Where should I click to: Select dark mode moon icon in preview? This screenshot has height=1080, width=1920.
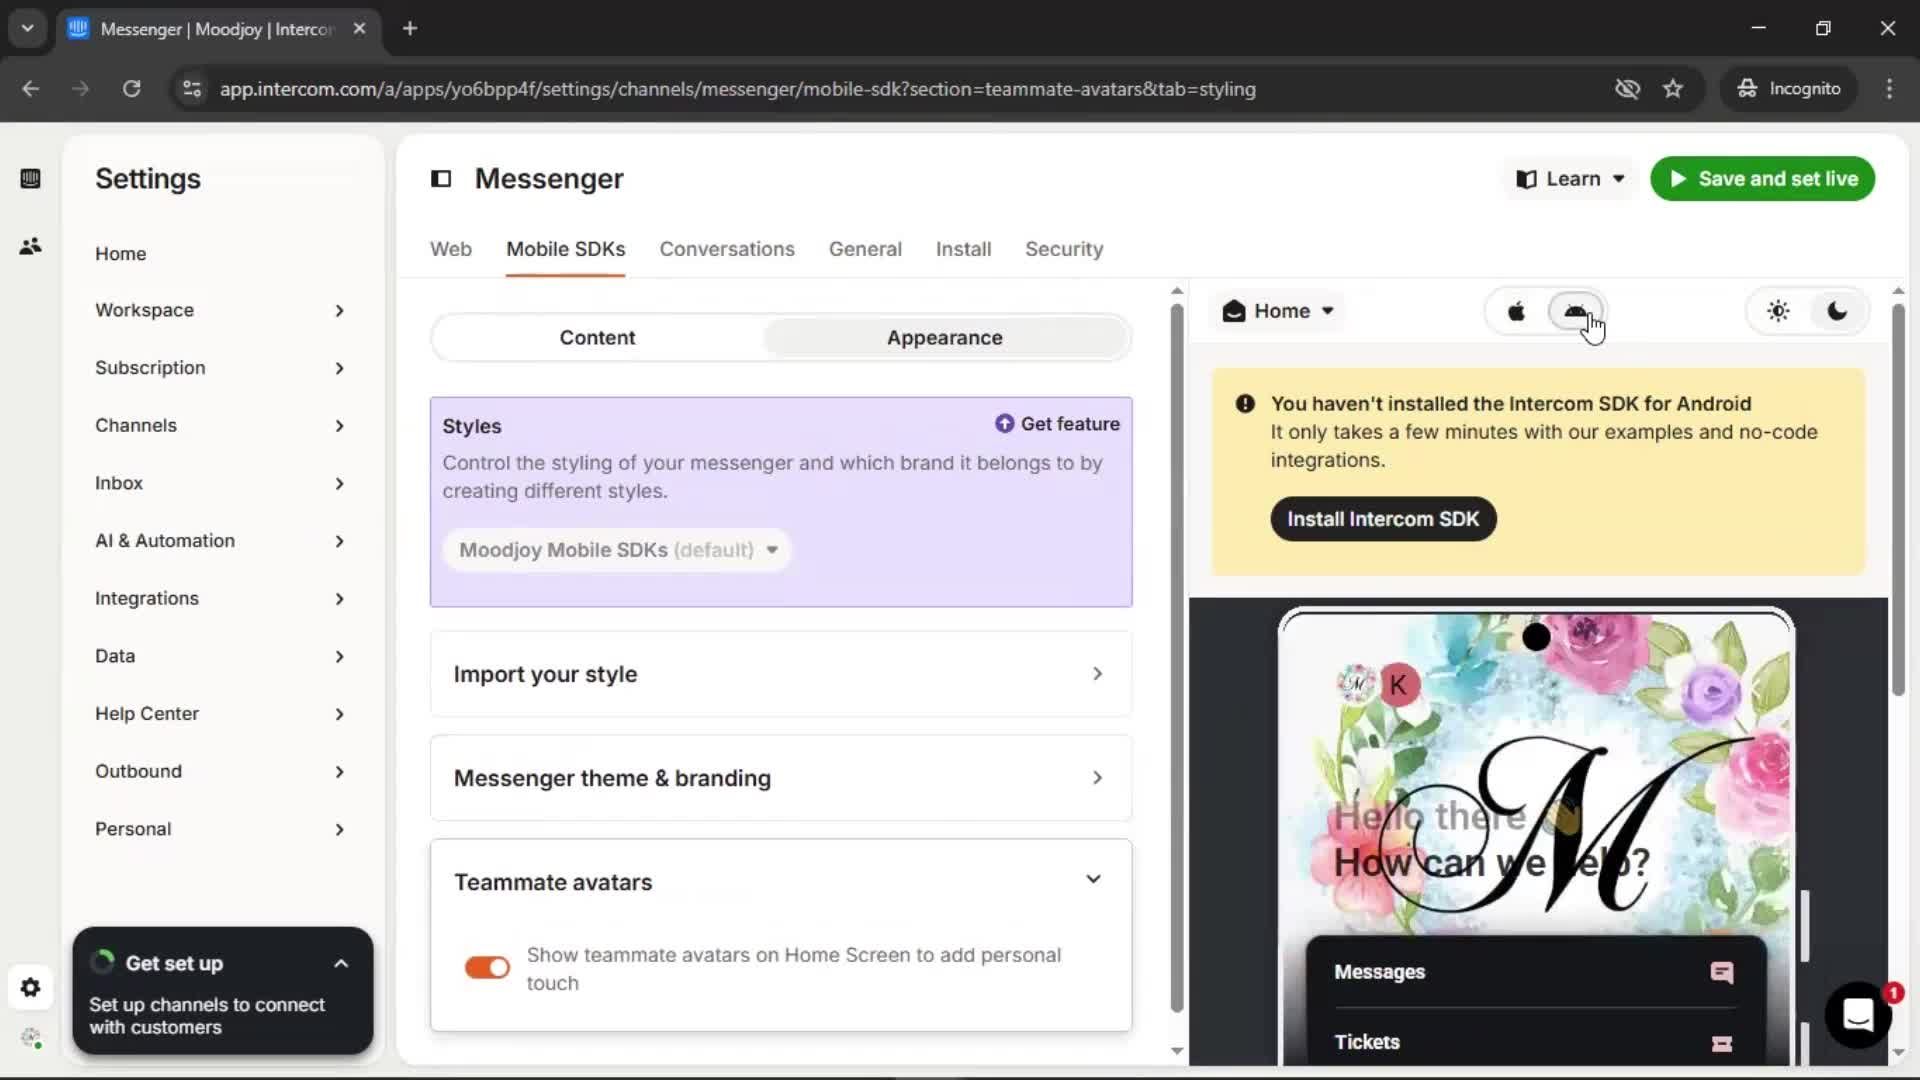(x=1837, y=311)
